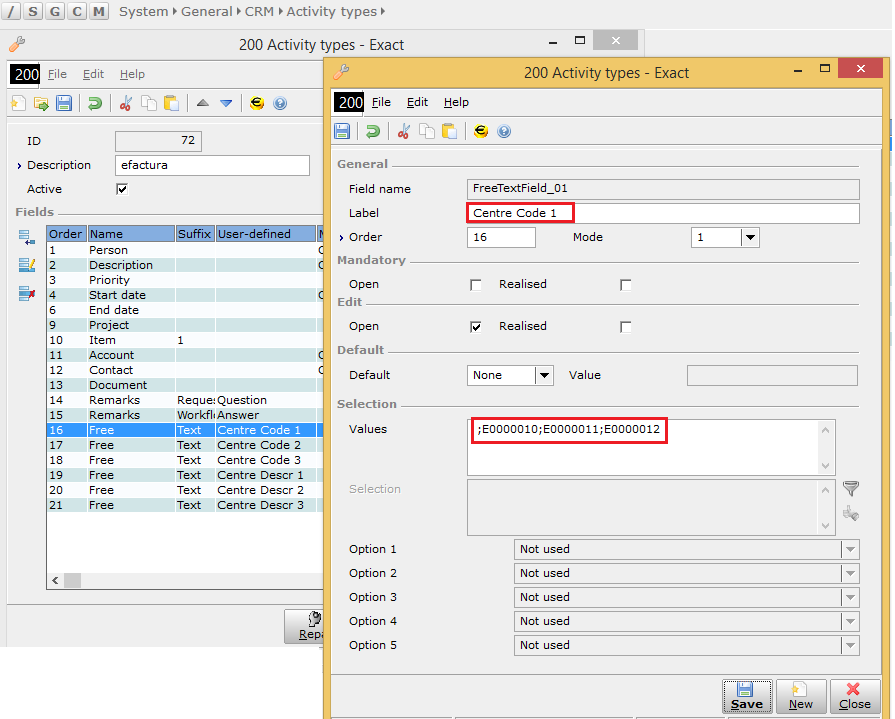Viewport: 895px width, 719px height.
Task: Click the Move up arrow in back window
Action: tap(203, 103)
